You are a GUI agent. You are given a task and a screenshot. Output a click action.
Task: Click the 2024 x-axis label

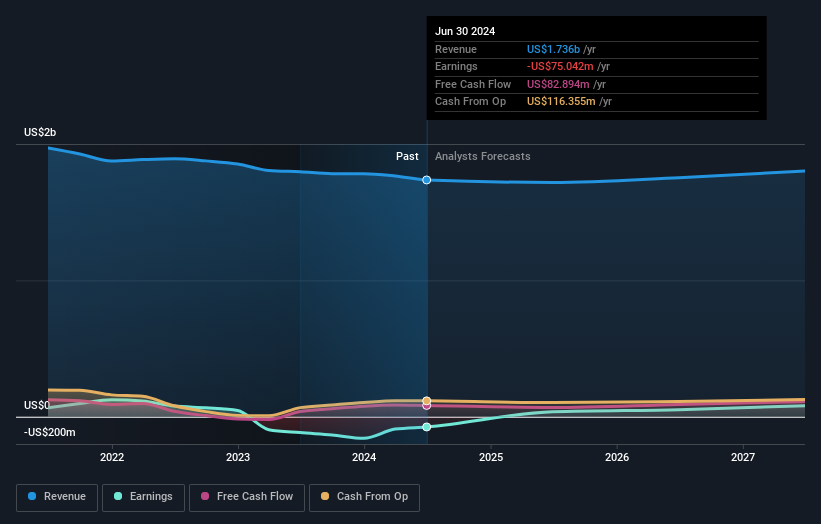click(x=364, y=458)
